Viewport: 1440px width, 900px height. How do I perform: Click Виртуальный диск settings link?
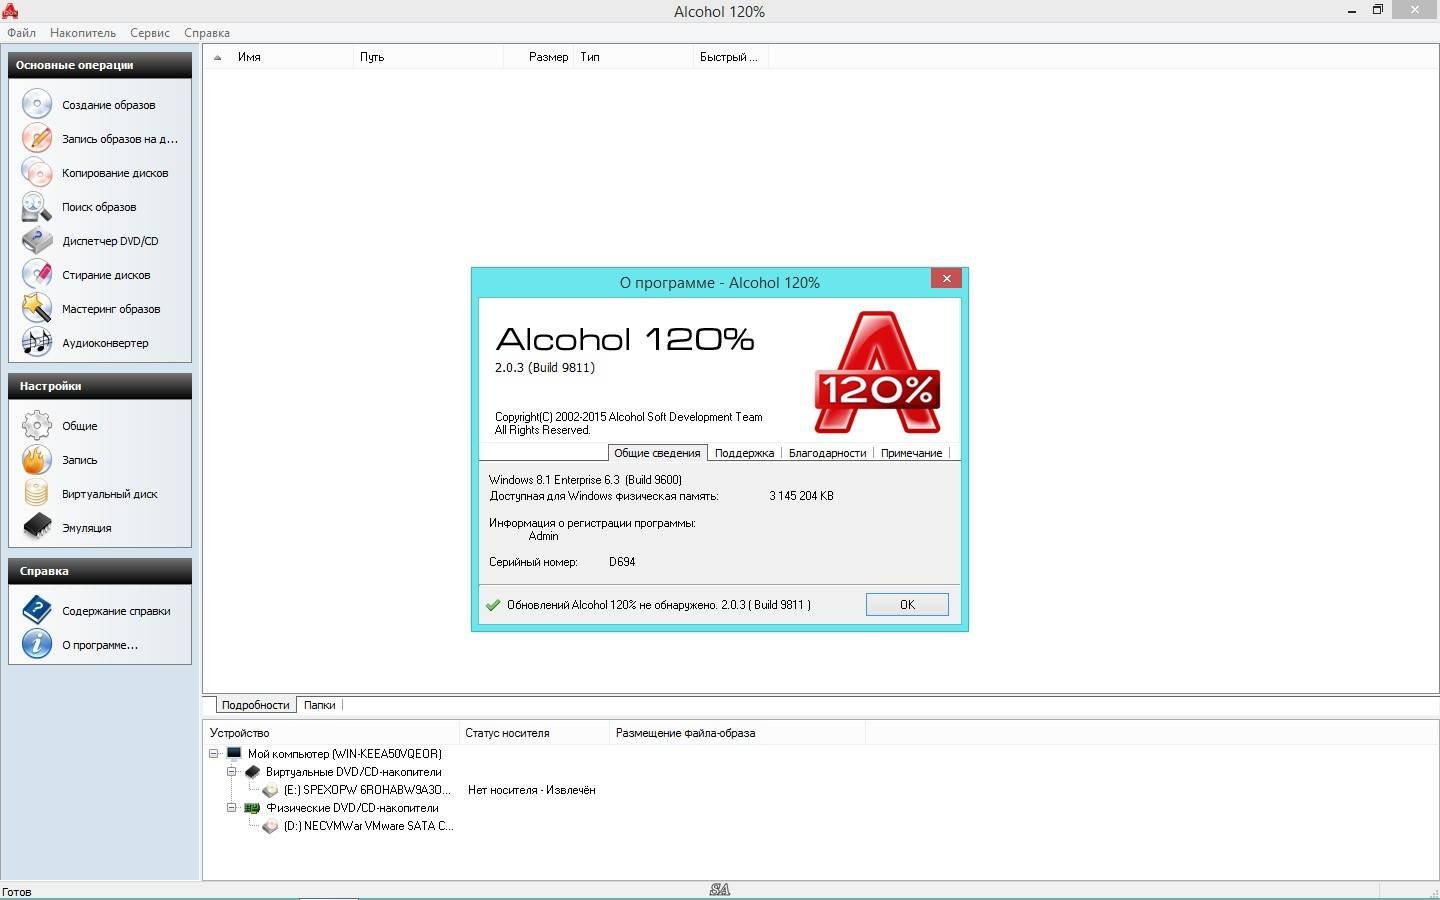(110, 494)
